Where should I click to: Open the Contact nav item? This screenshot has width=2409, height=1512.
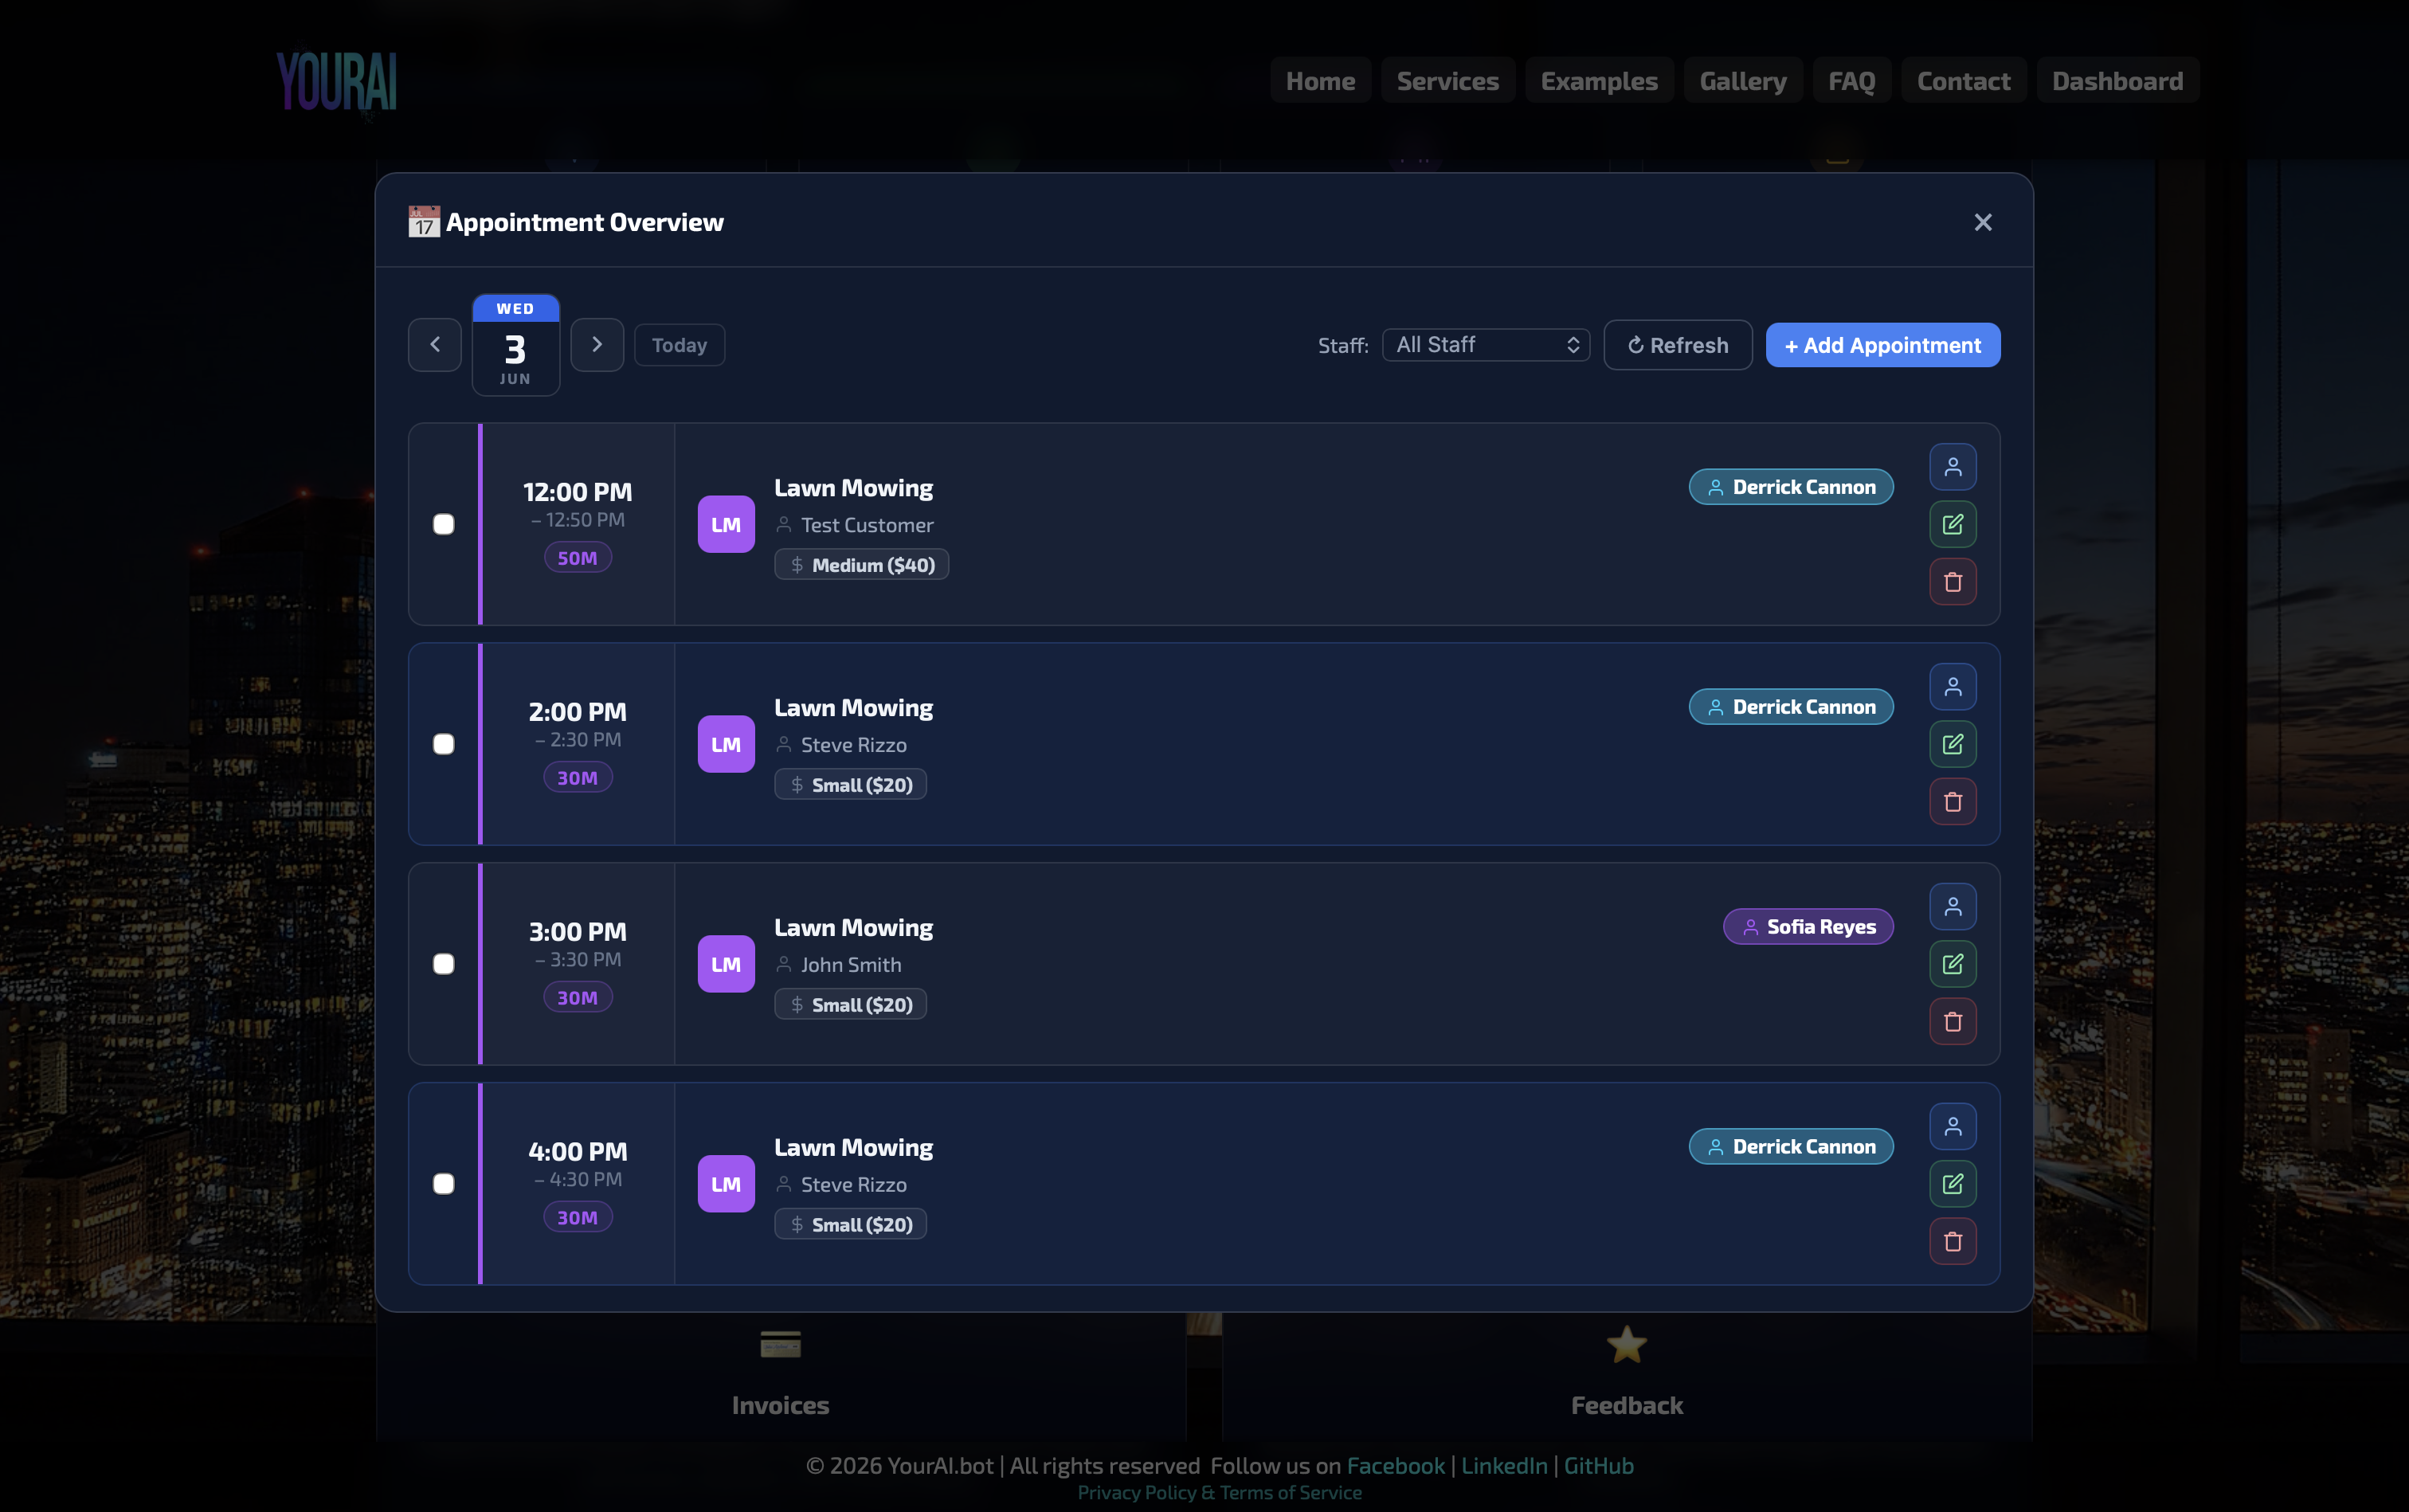coord(1963,81)
